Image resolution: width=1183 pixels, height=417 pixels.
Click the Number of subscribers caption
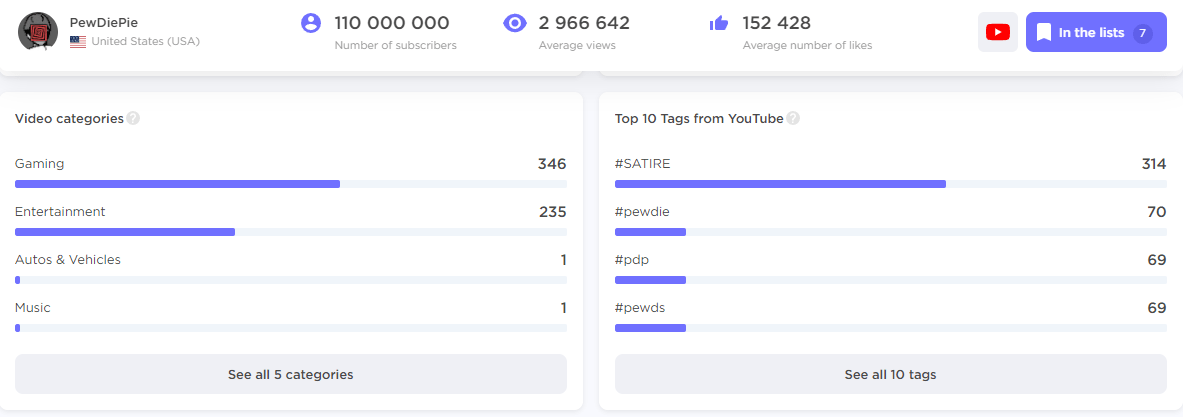point(395,45)
